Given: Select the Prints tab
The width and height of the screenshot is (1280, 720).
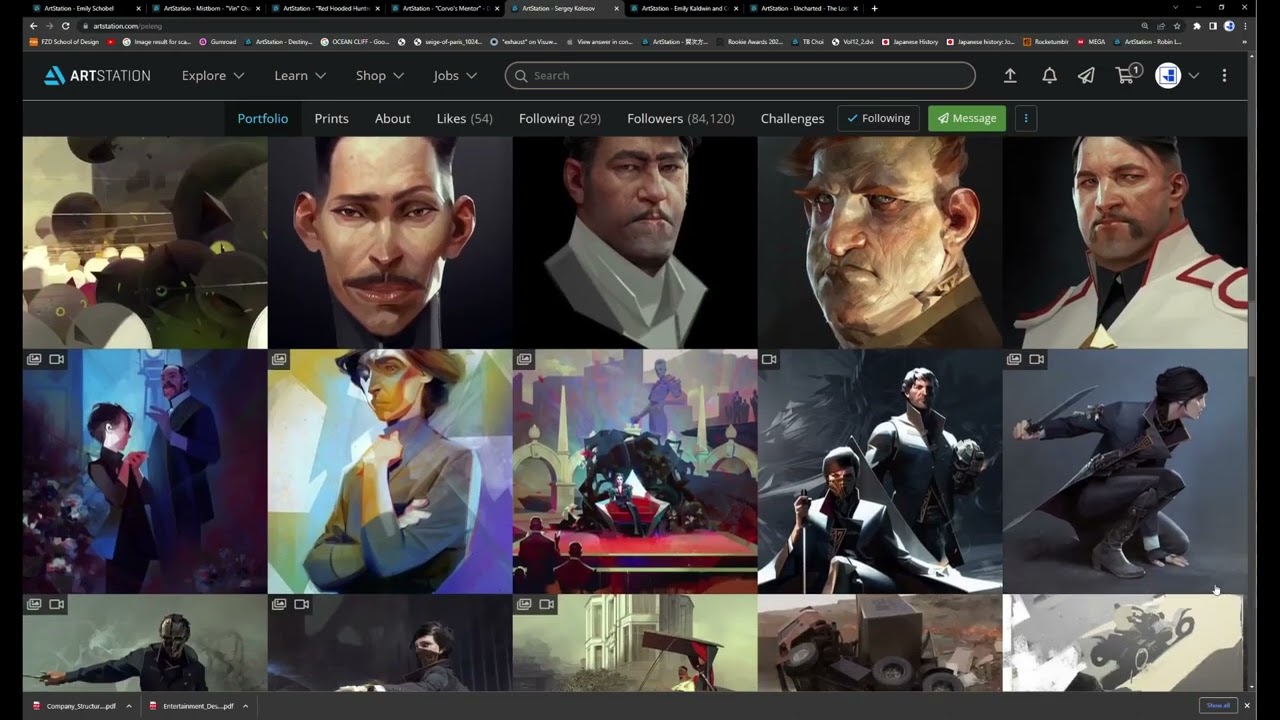Looking at the screenshot, I should point(332,118).
